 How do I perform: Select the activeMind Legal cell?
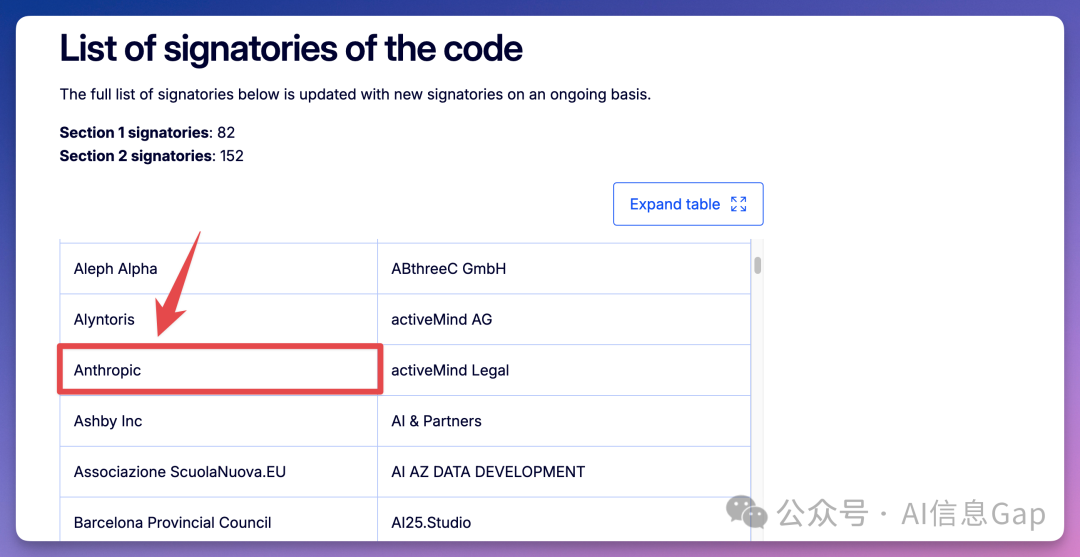pos(564,370)
